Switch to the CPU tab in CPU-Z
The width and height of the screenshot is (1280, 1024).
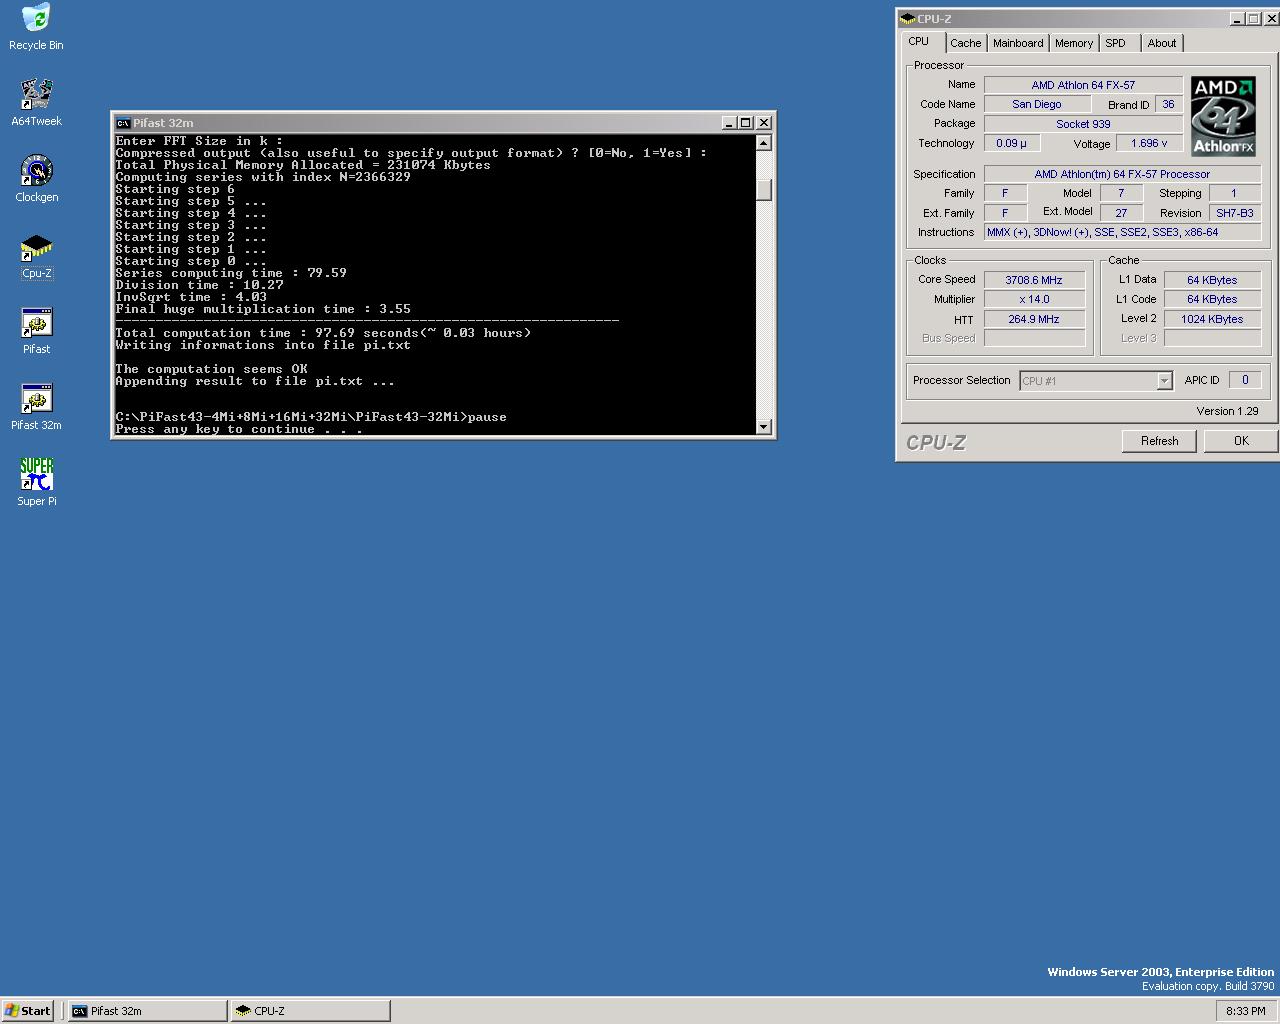[918, 42]
